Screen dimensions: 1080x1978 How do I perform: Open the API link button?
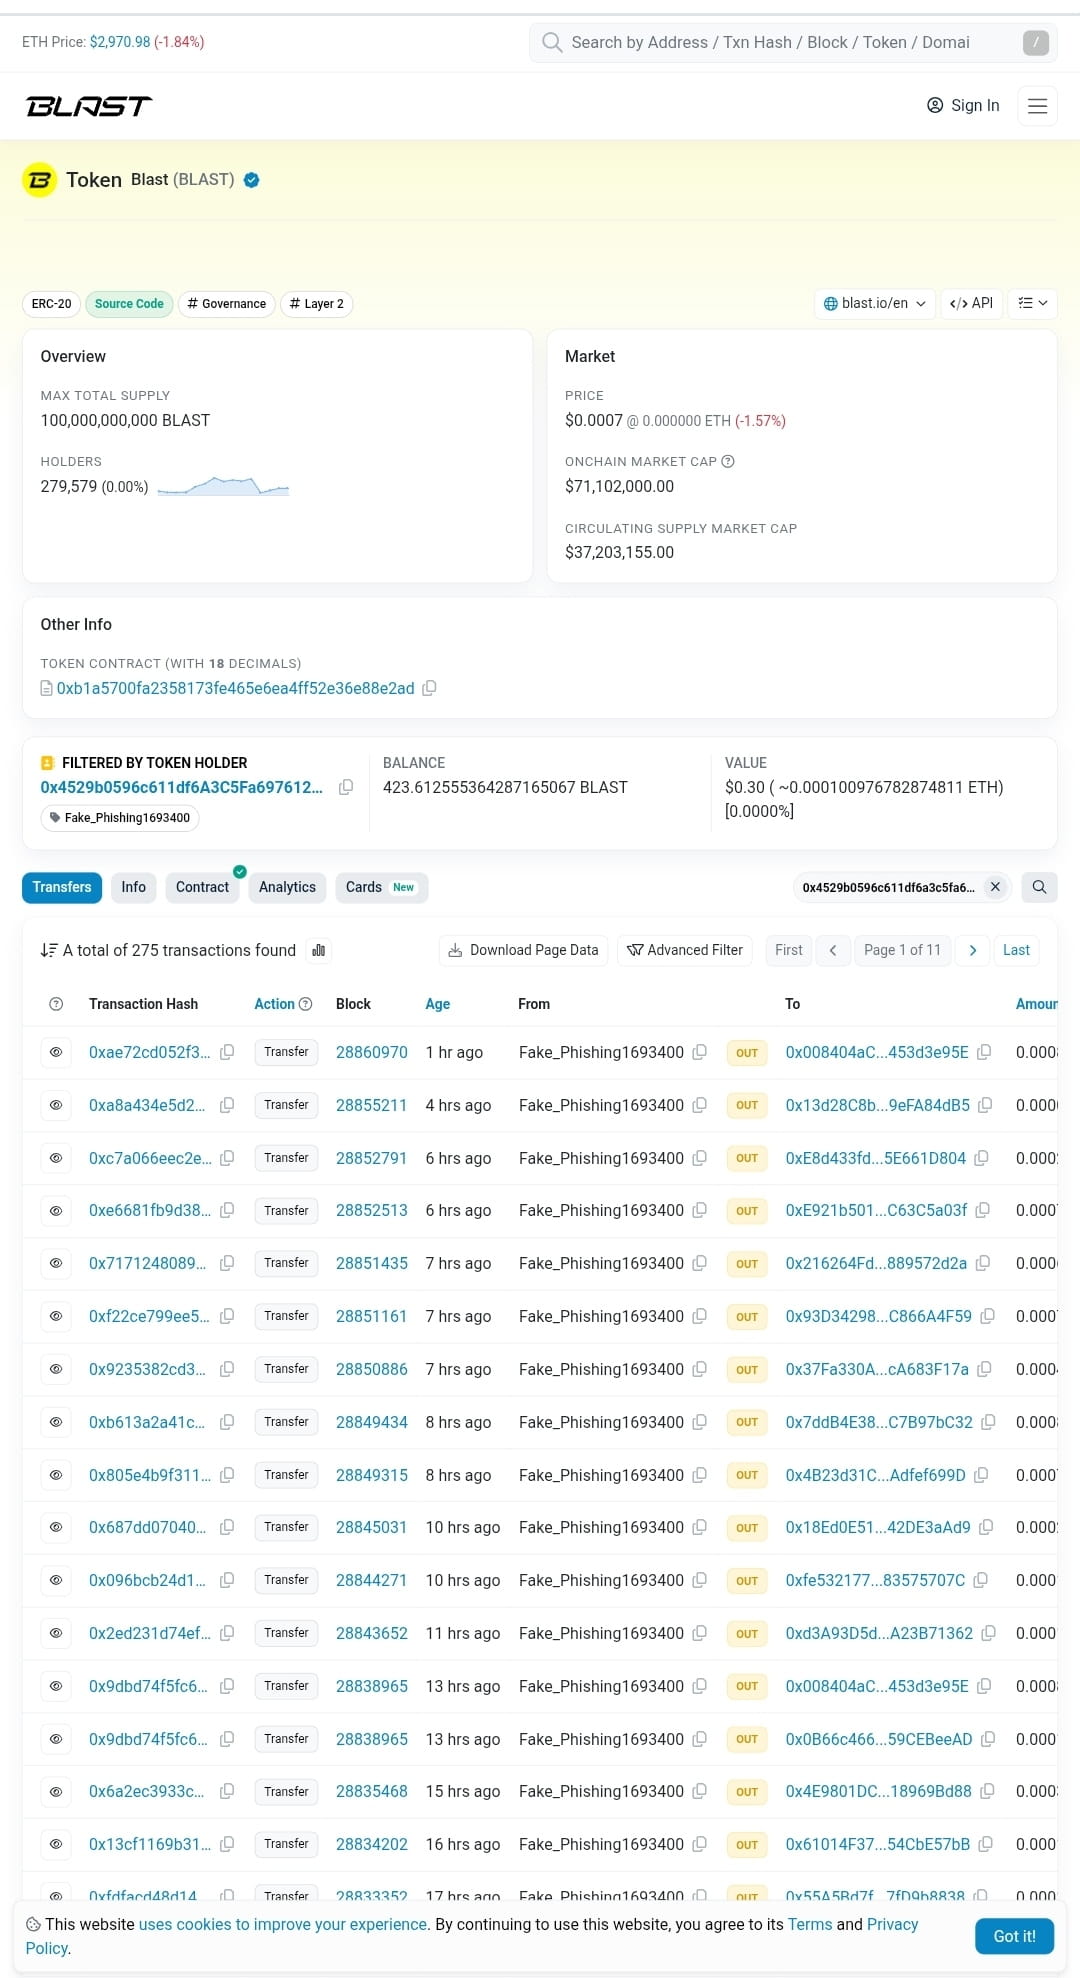pos(971,303)
